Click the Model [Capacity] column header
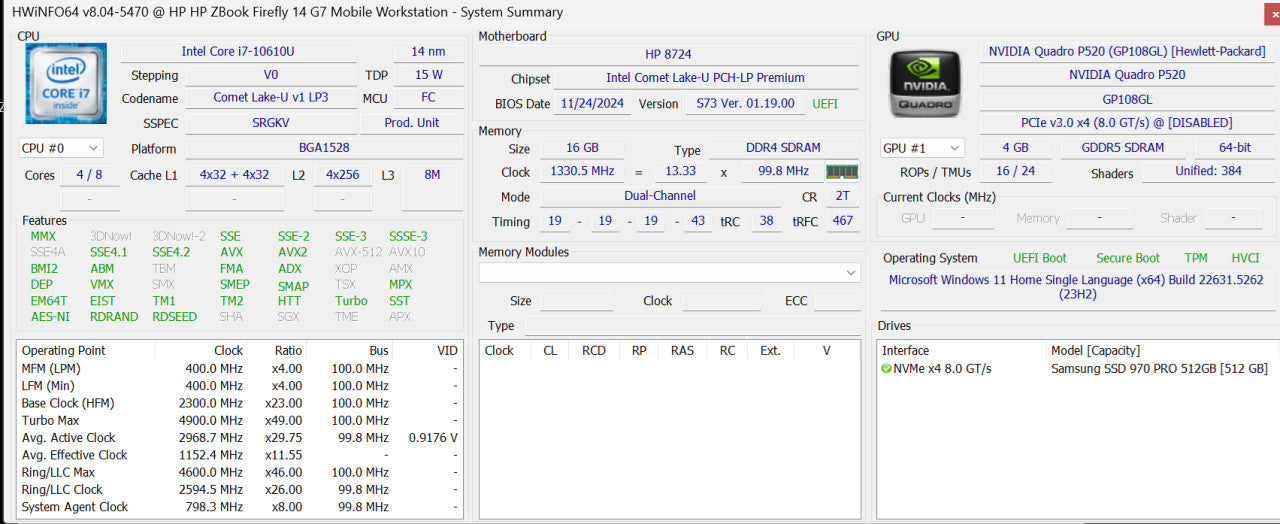Image resolution: width=1280 pixels, height=524 pixels. (1095, 351)
